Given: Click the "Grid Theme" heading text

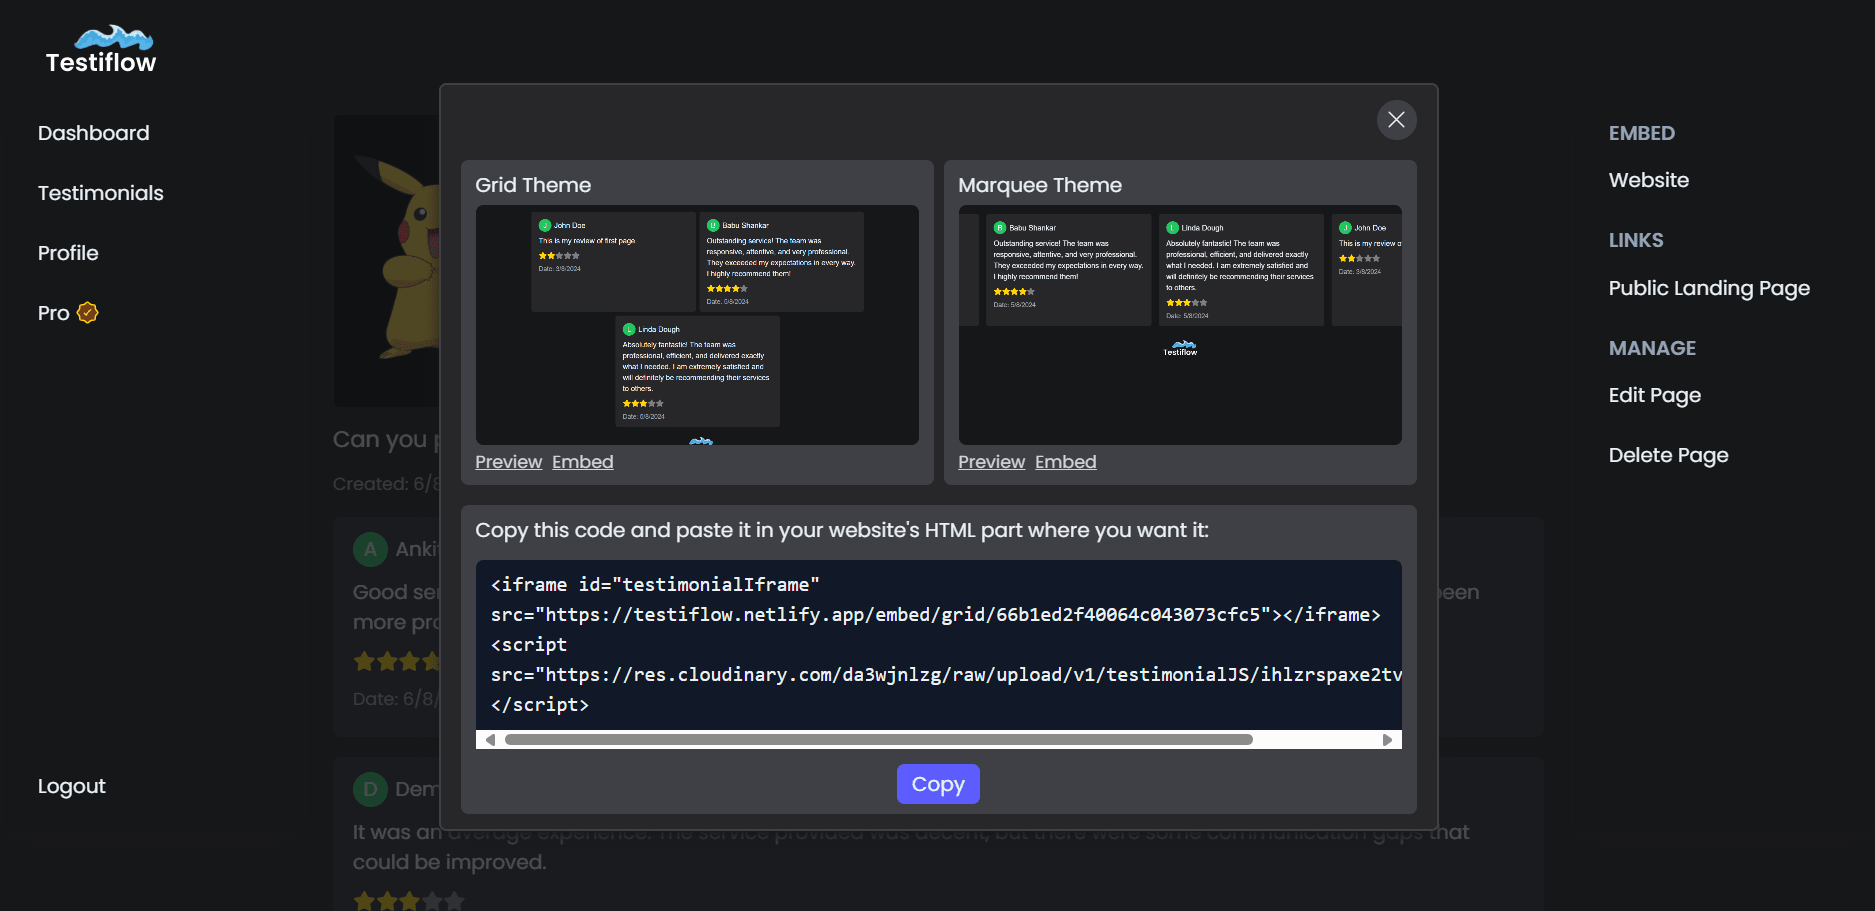Looking at the screenshot, I should (533, 185).
